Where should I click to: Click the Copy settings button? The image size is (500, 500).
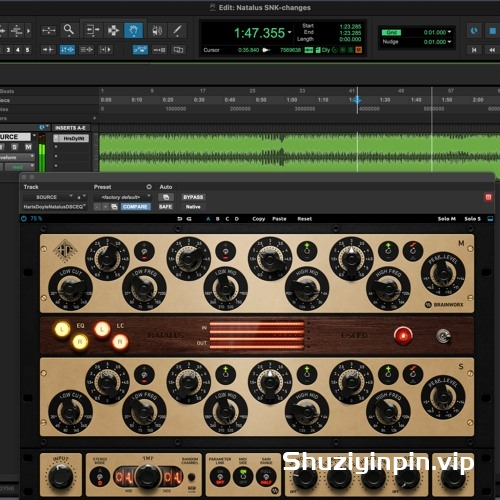(259, 219)
